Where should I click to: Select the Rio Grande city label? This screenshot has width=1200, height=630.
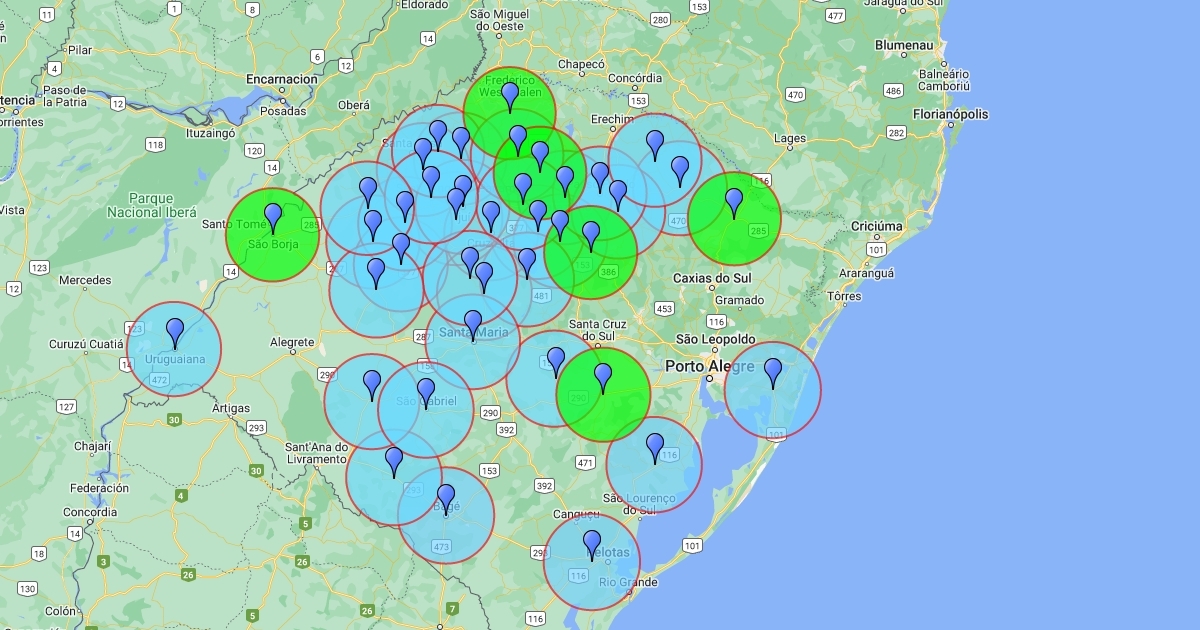628,582
